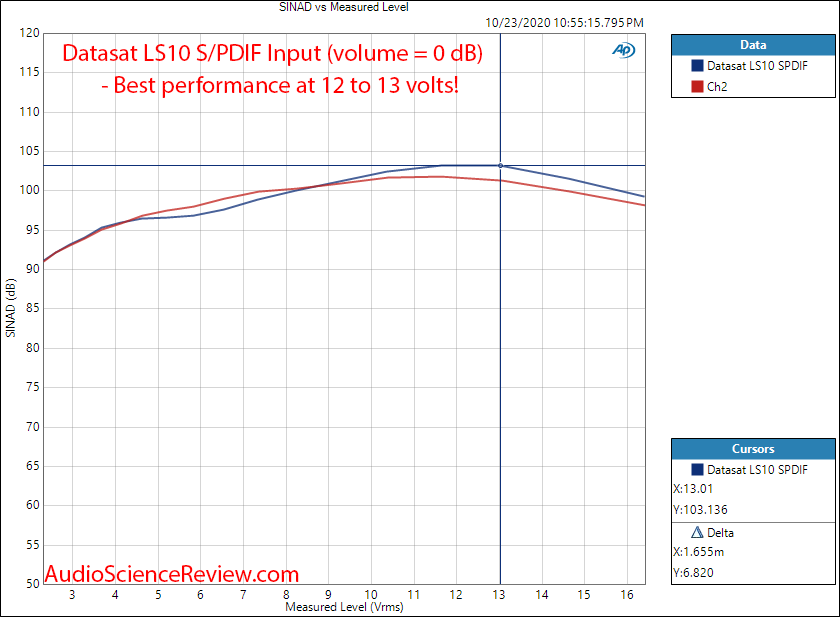Click the Delta Y:6.820 value

coord(693,573)
